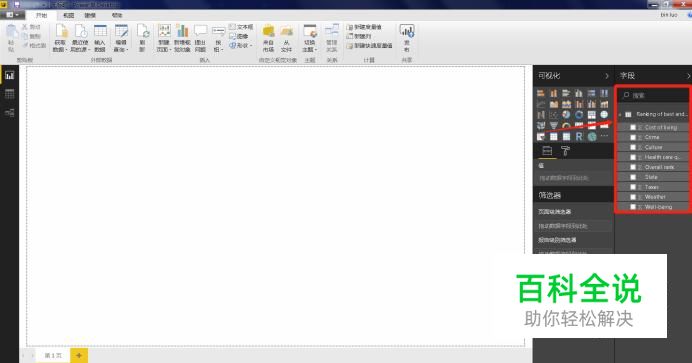This screenshot has height=363, width=692.
Task: Switch to Relationships view in left sidebar
Action: pos(9,113)
